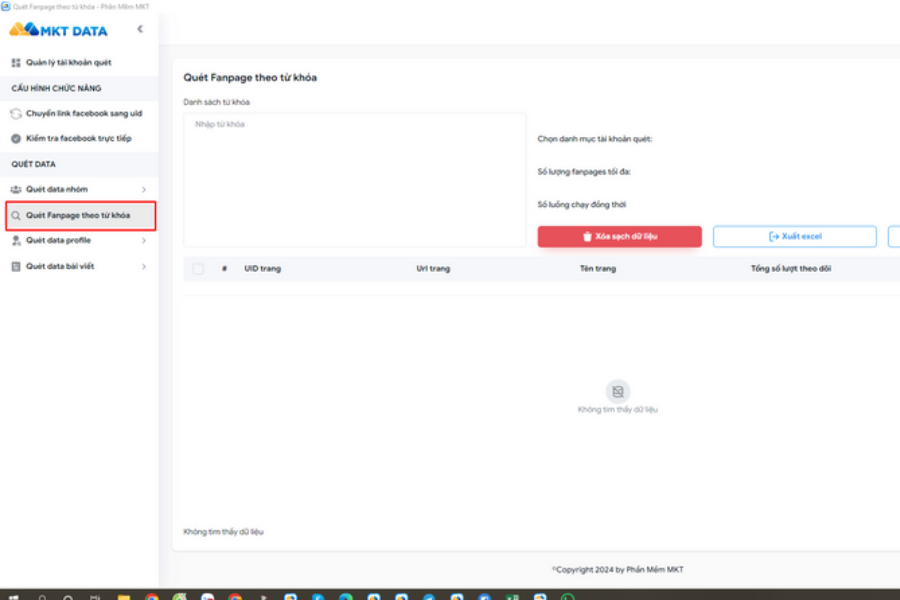Click the Quét data bài viết document icon

[x=16, y=267]
